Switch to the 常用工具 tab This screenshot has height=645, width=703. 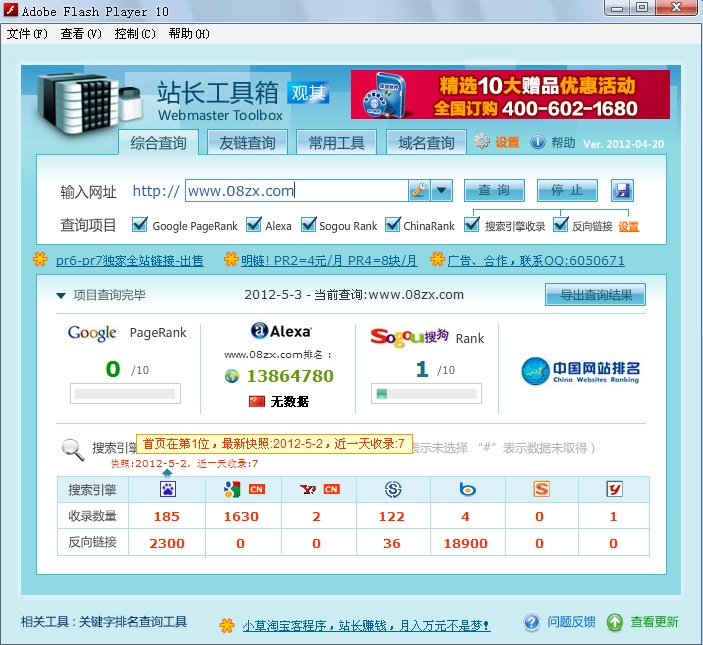pos(336,143)
